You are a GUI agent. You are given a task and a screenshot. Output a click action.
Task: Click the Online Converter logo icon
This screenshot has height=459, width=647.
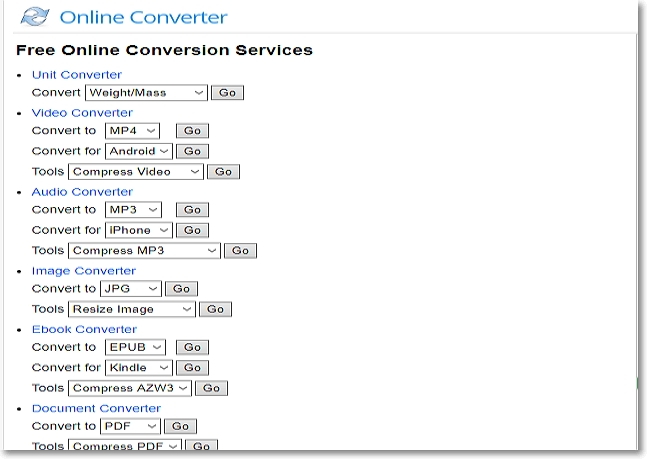click(35, 17)
